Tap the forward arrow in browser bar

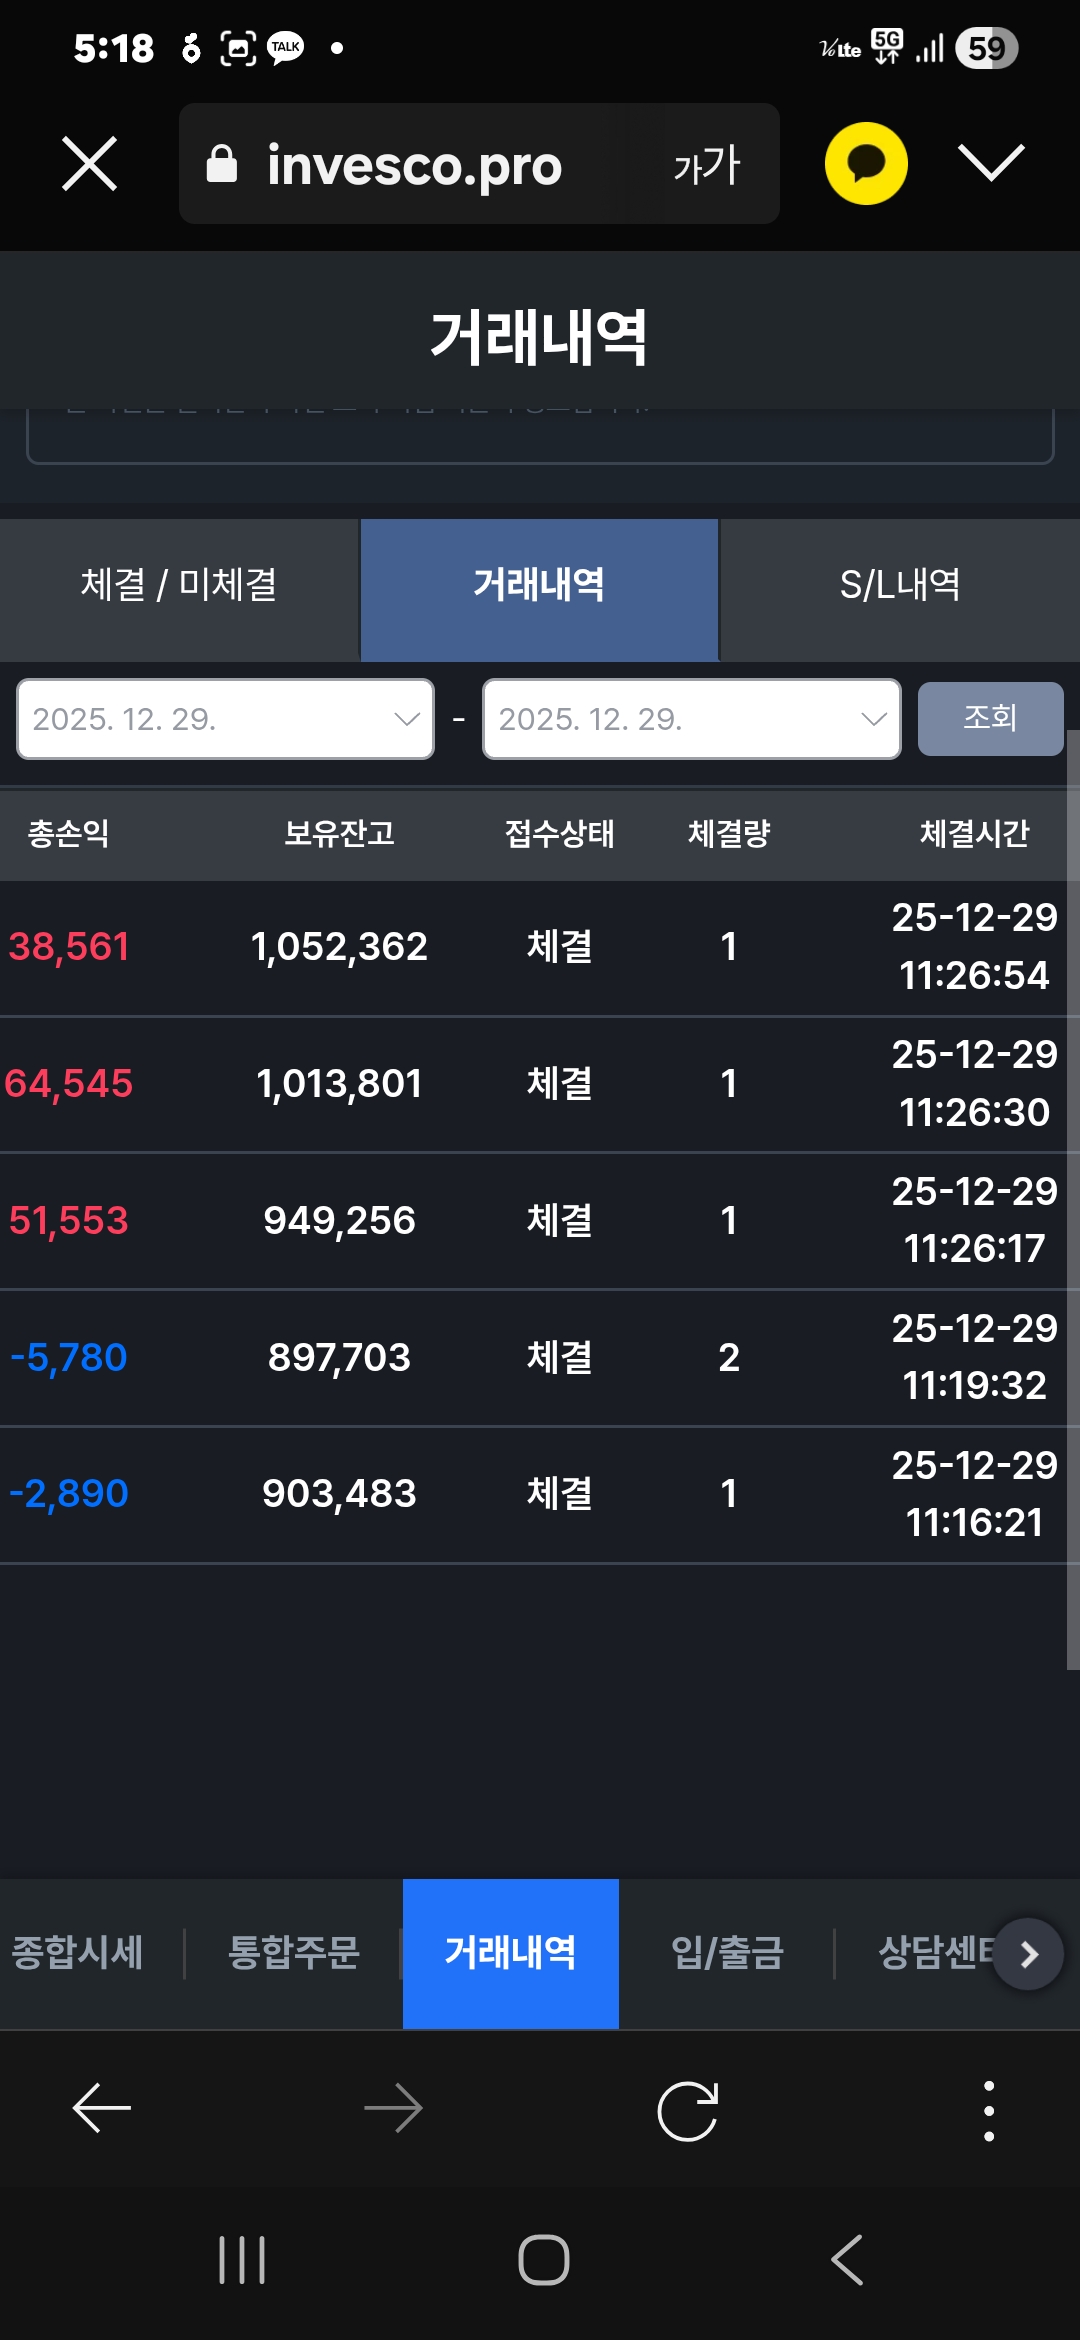coord(394,2108)
